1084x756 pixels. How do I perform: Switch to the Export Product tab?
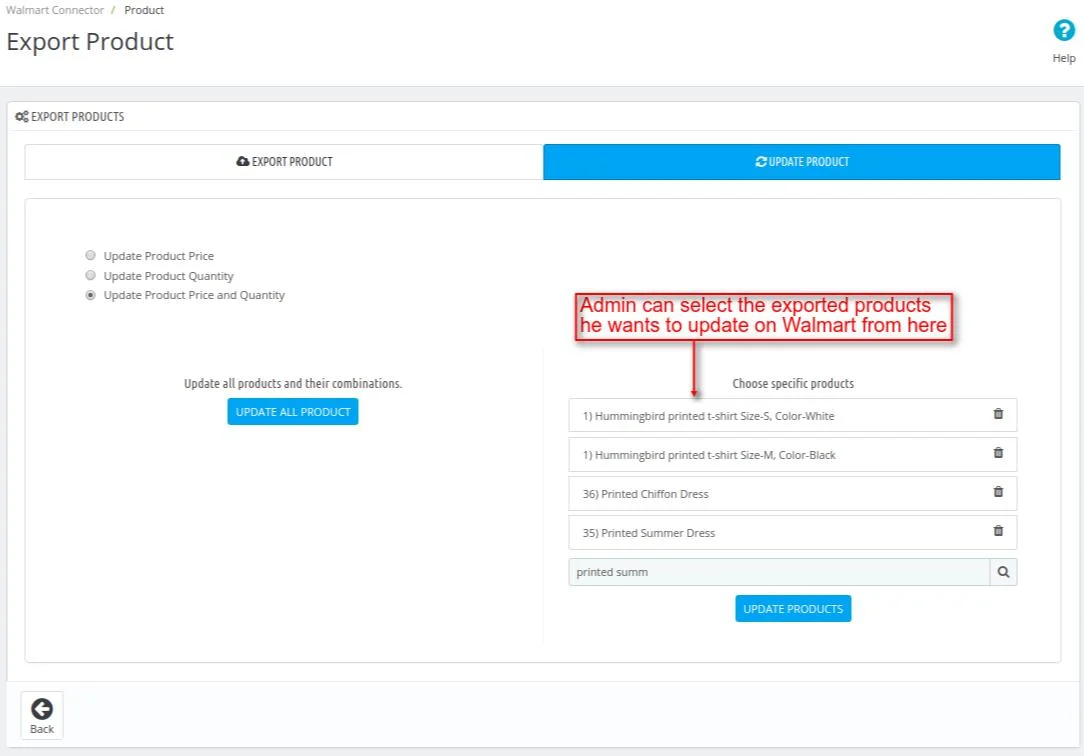(284, 162)
